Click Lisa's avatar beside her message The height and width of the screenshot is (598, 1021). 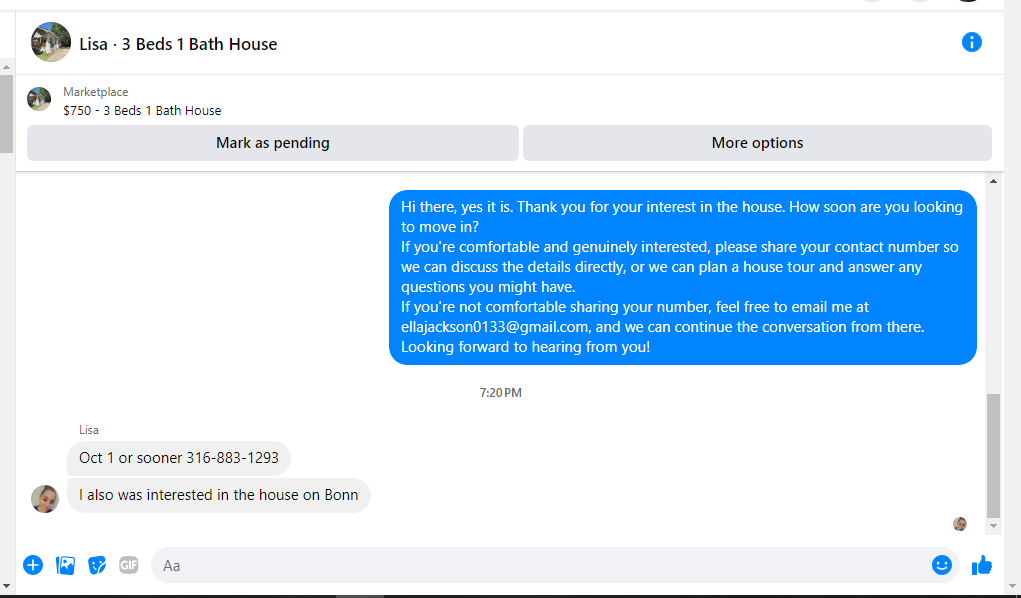tap(45, 499)
